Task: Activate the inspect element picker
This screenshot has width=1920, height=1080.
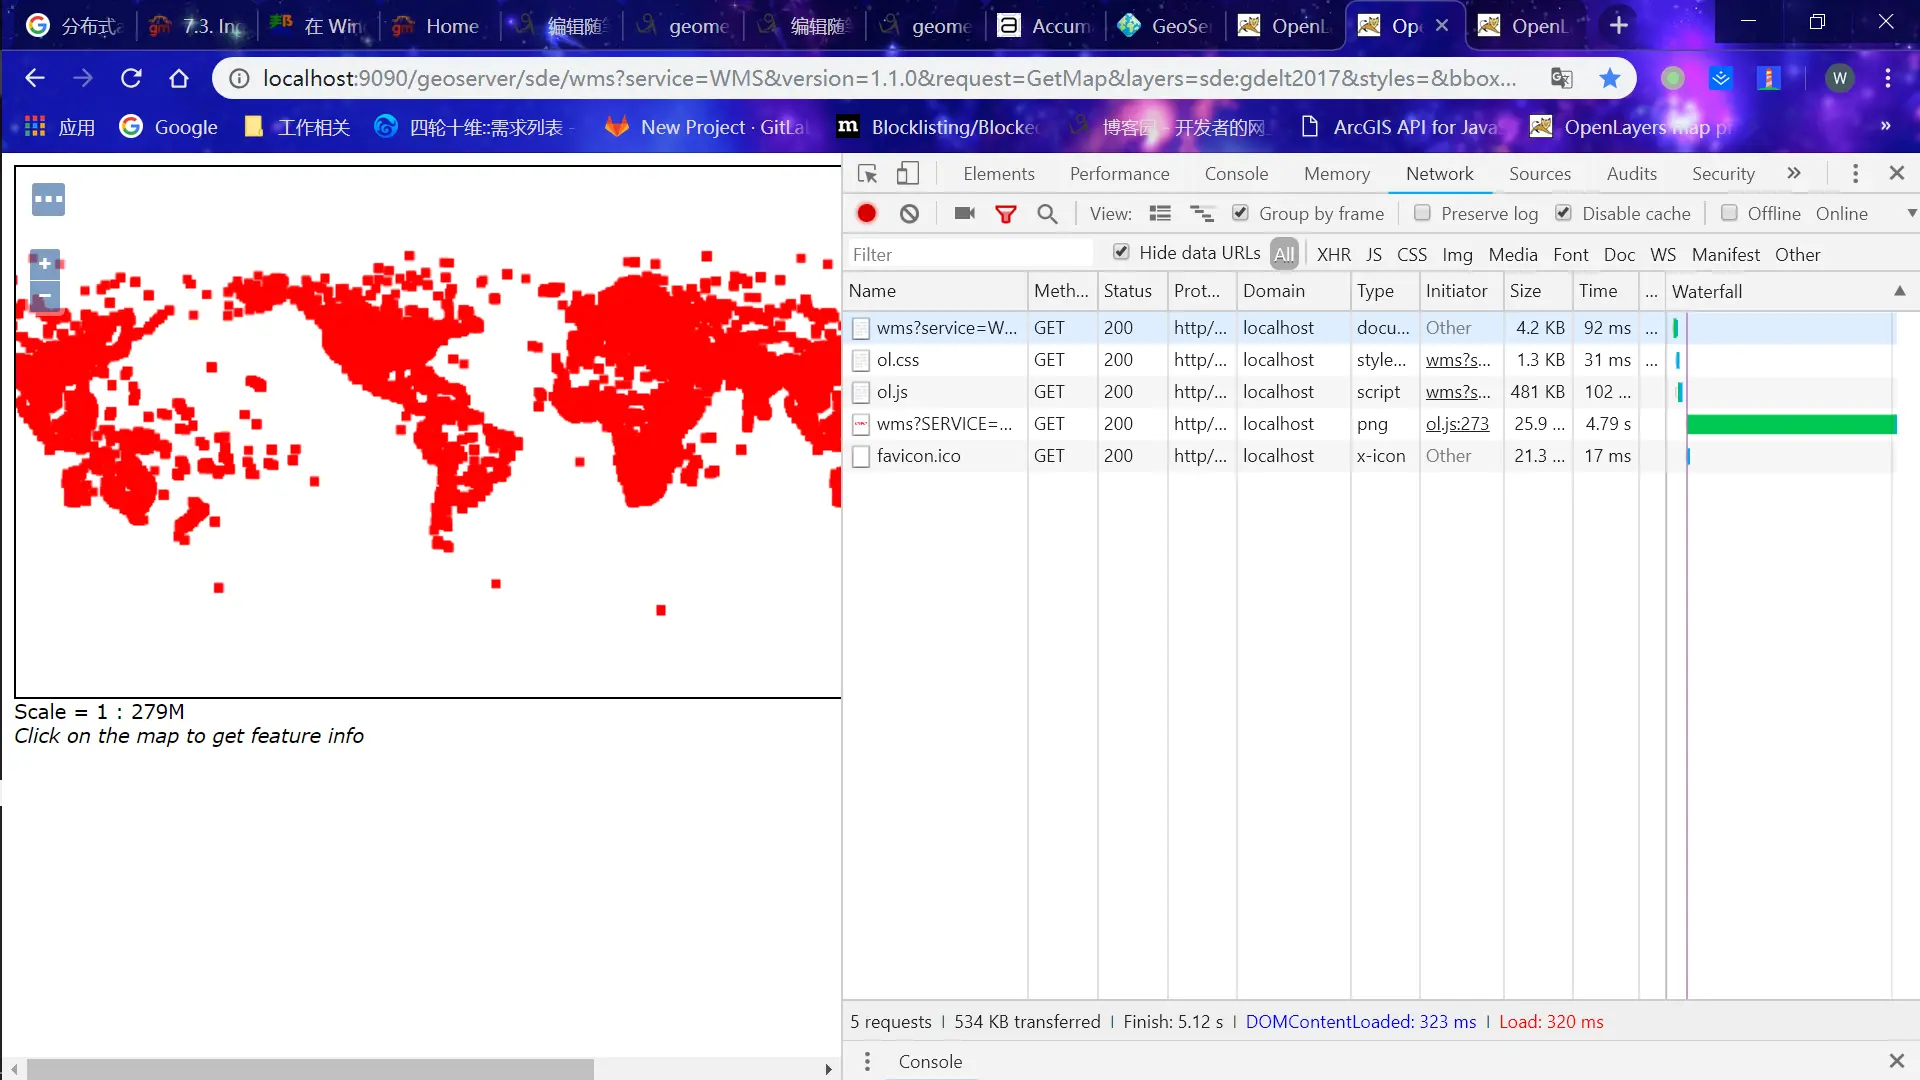Action: 867,173
